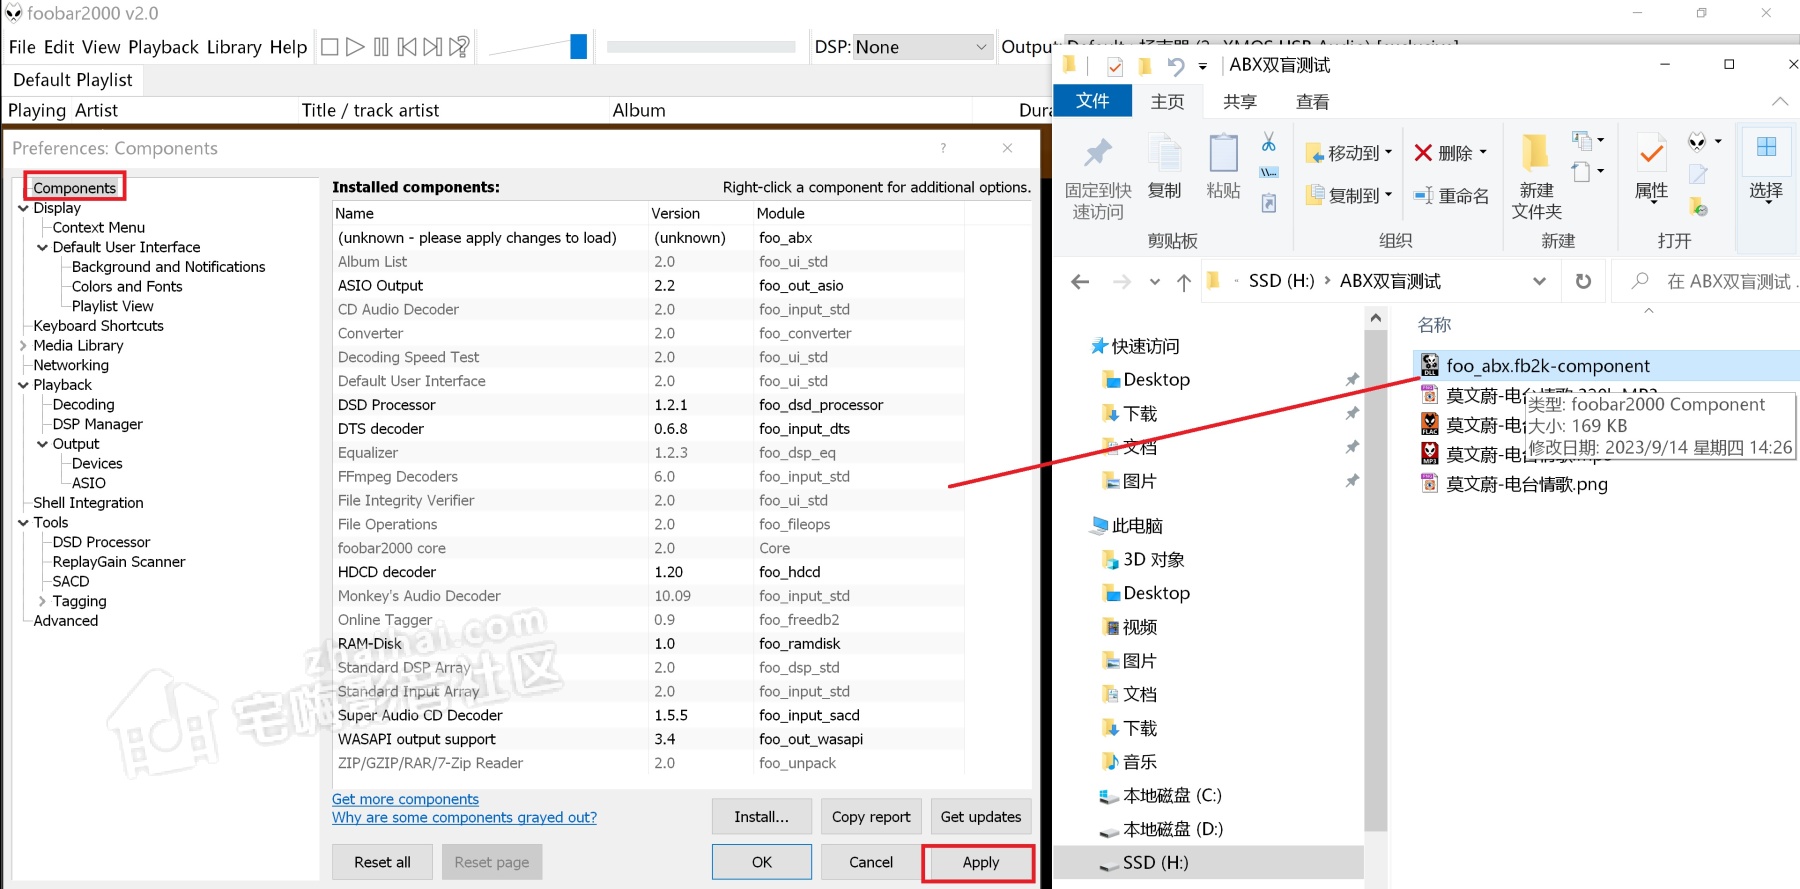Open 属性 properties icon
This screenshot has width=1800, height=889.
(1651, 153)
